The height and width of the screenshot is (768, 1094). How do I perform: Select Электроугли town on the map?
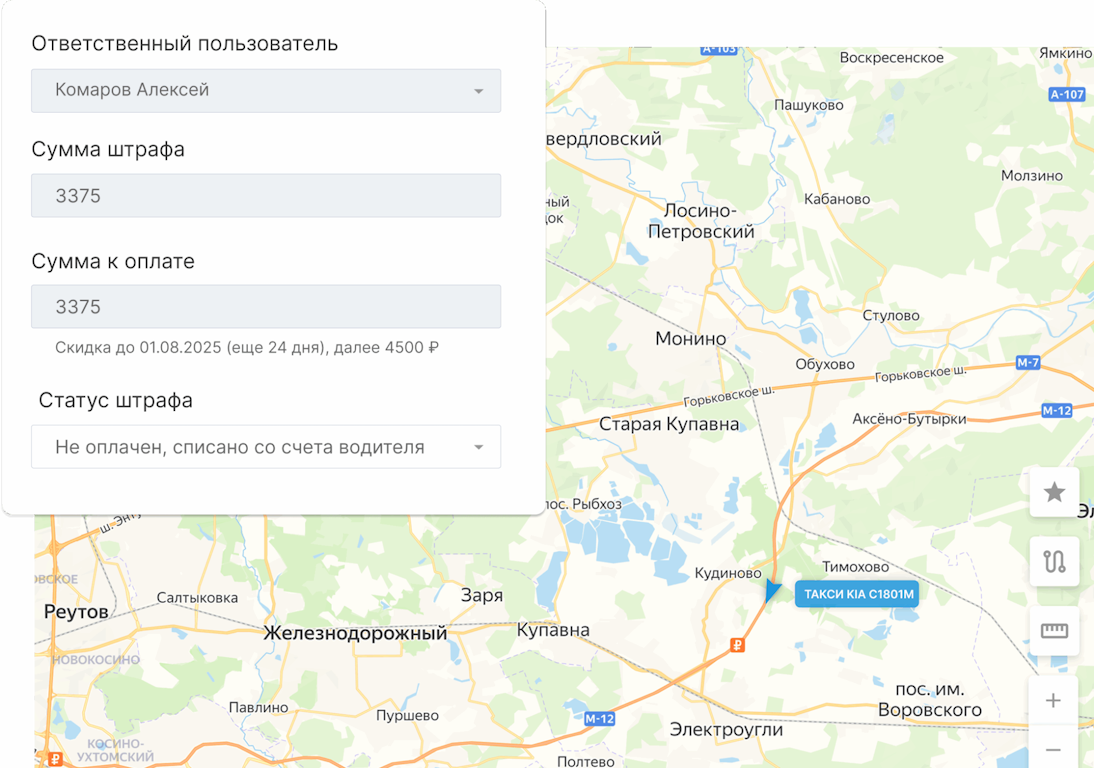(726, 729)
